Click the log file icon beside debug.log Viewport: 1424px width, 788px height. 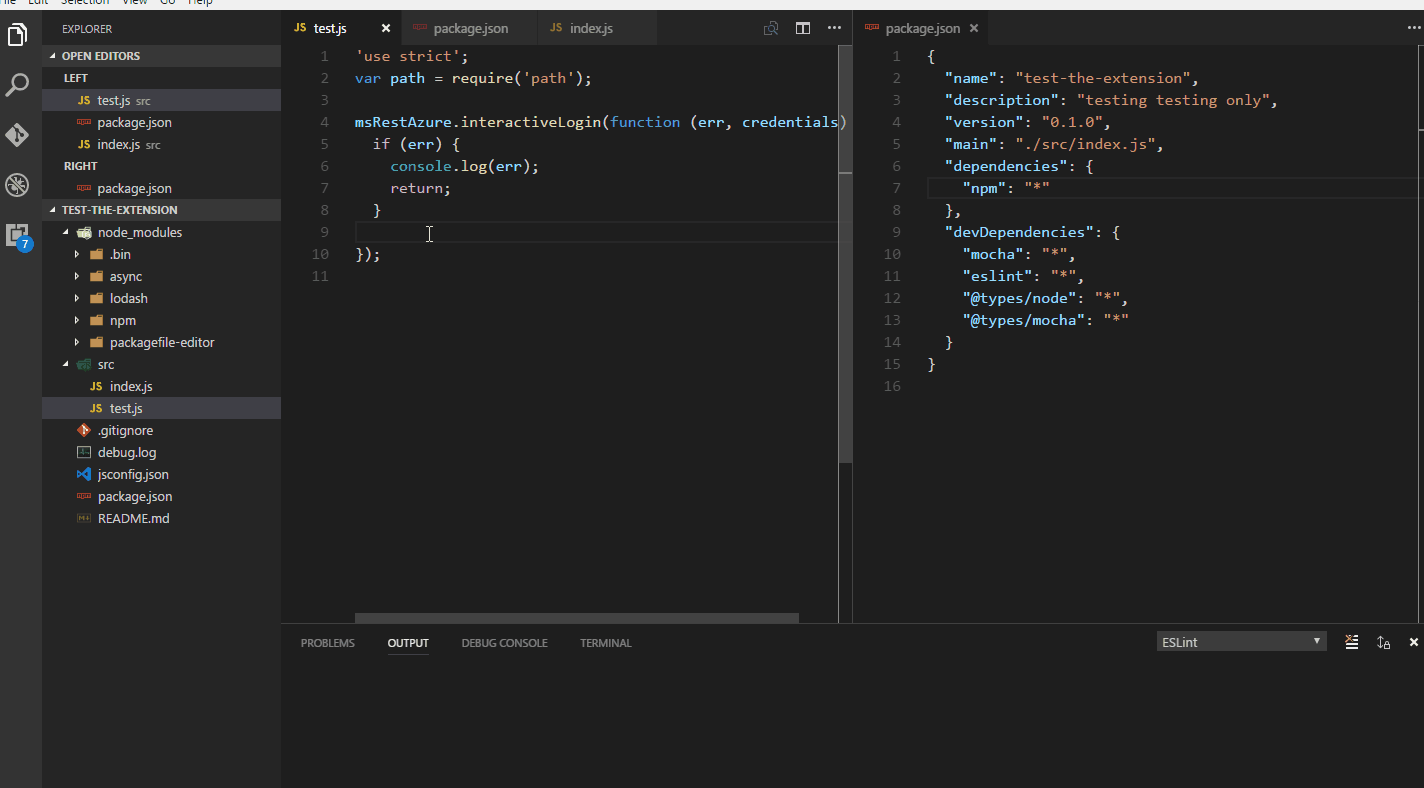[x=84, y=452]
